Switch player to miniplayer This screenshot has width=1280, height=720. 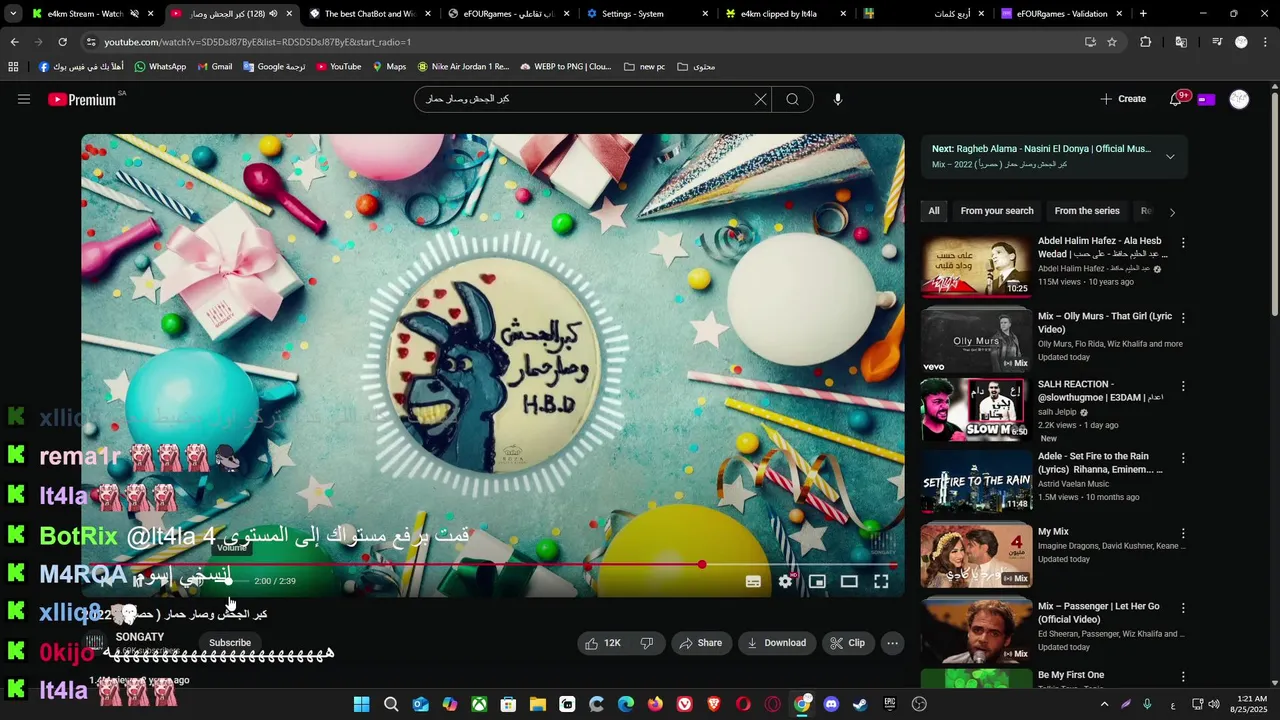[817, 581]
